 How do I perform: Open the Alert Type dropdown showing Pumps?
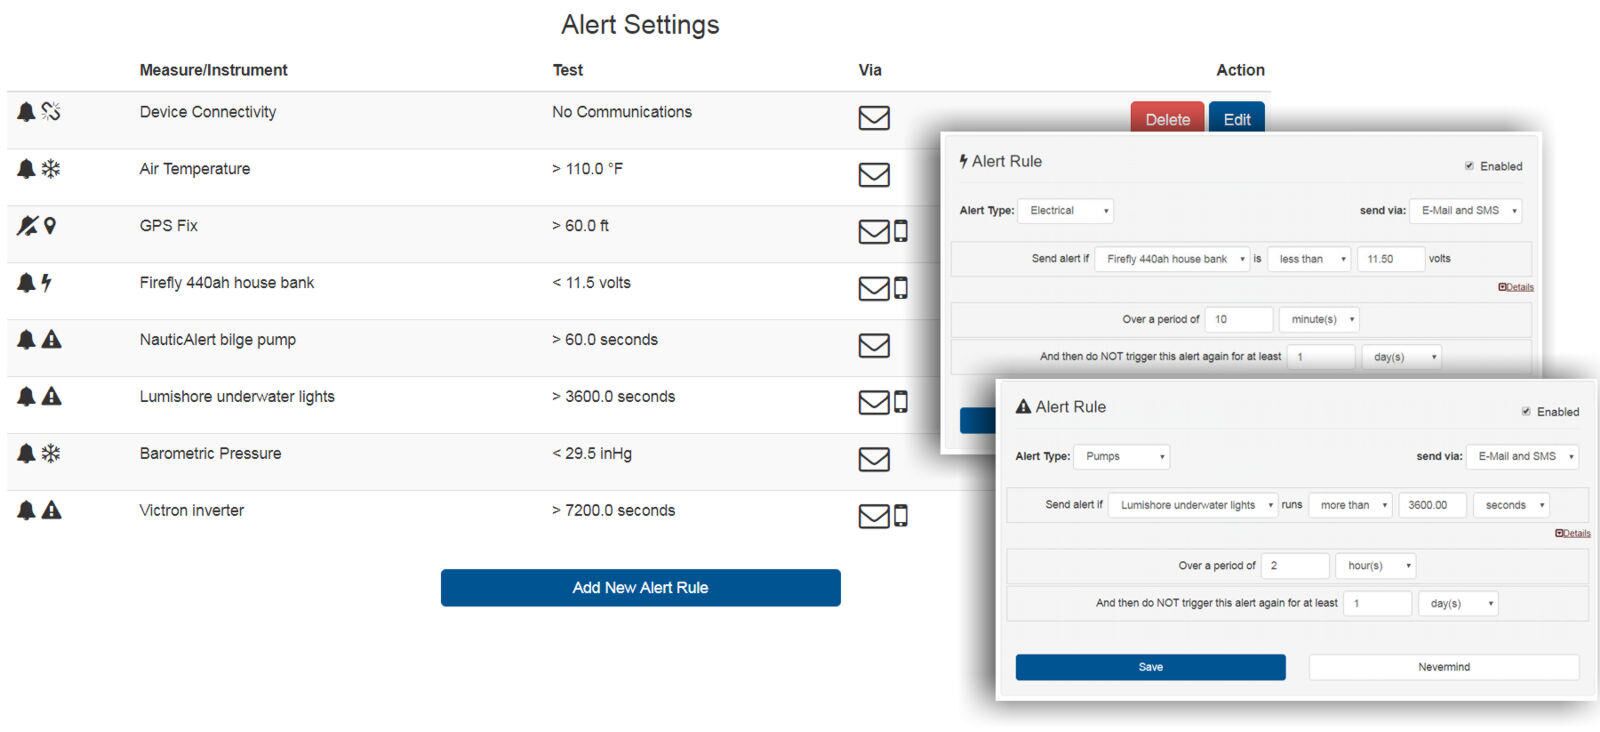point(1124,456)
